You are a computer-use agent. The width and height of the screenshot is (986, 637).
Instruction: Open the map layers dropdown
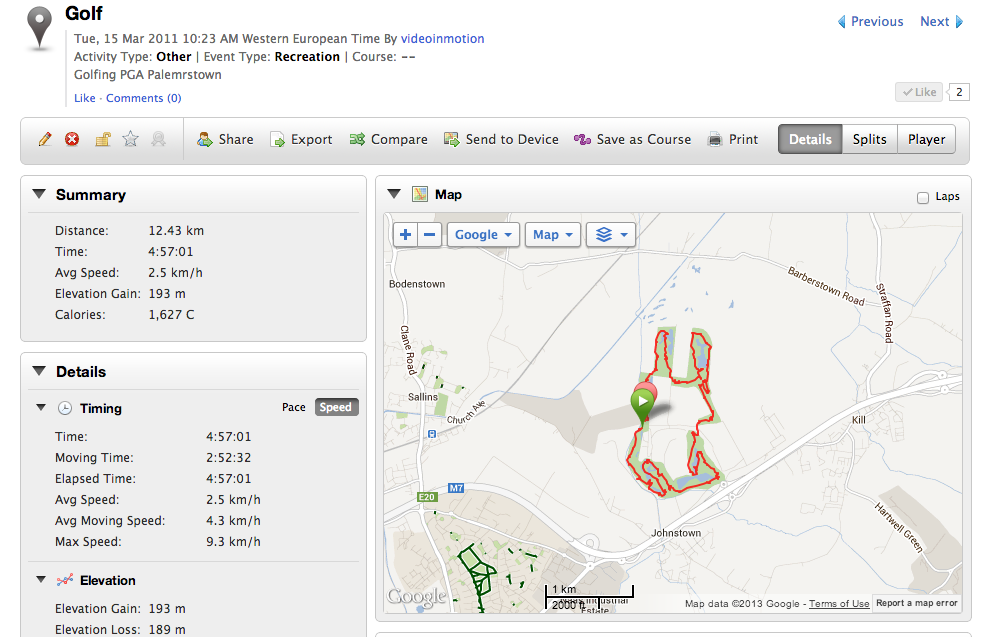611,235
